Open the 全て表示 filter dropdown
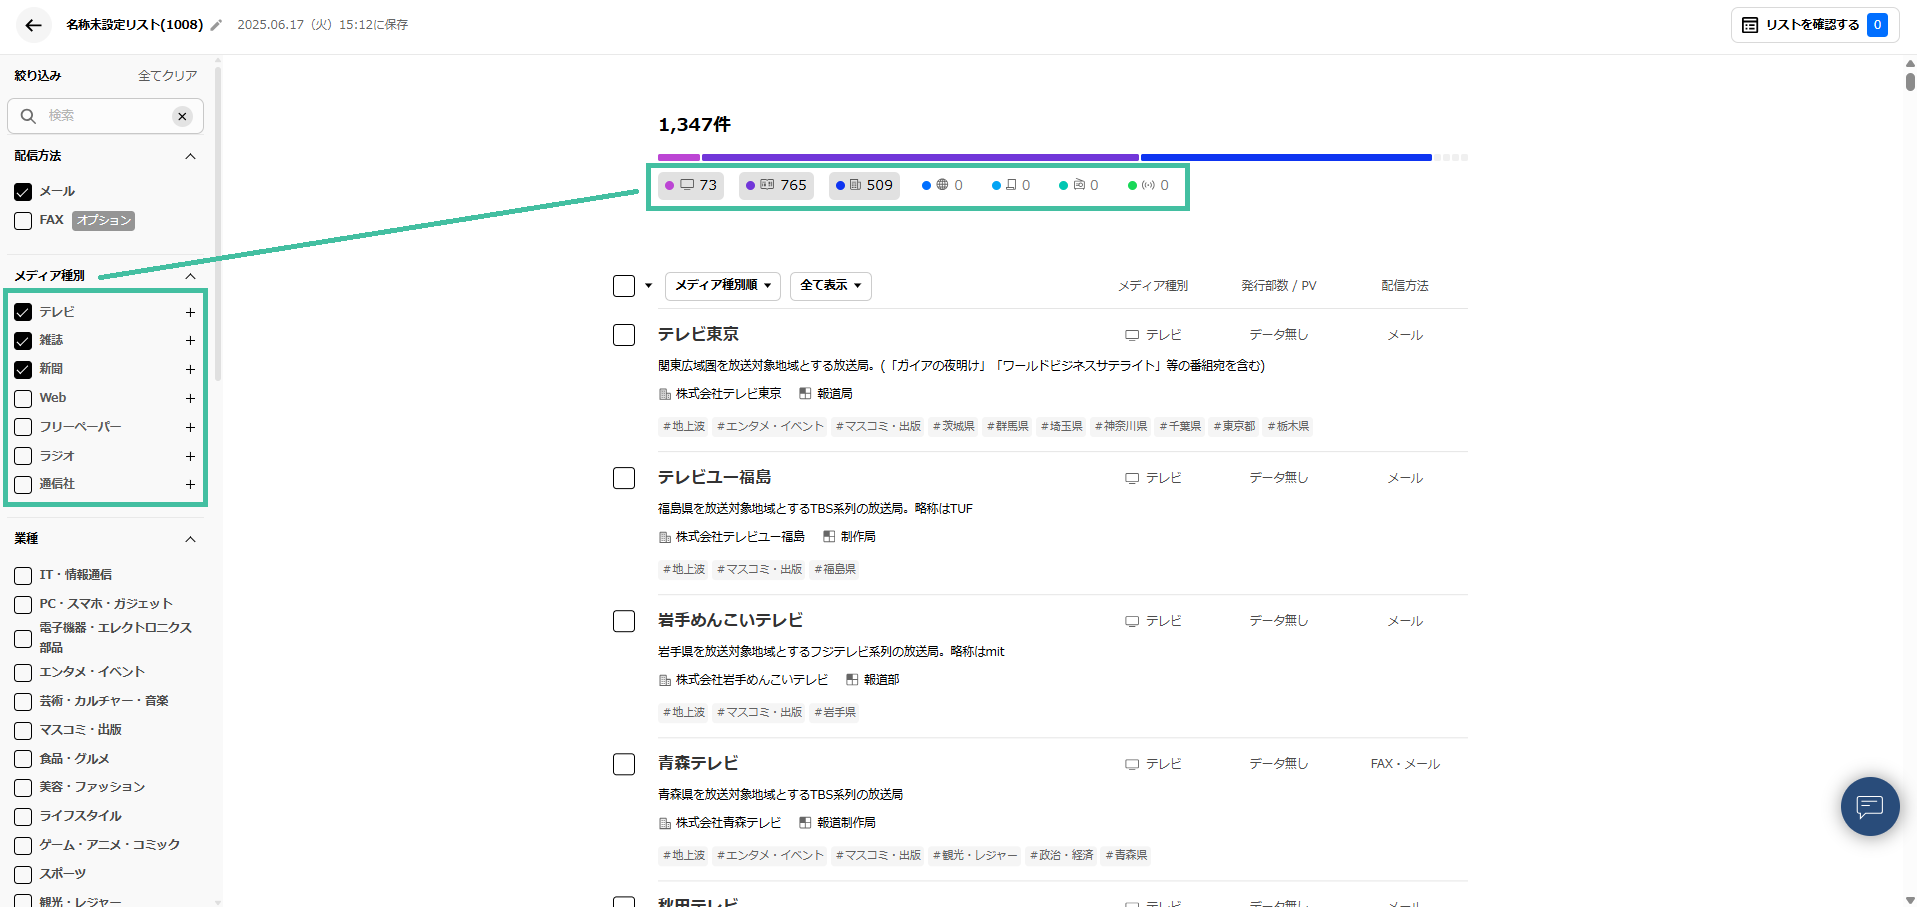The image size is (1917, 907). coord(830,286)
